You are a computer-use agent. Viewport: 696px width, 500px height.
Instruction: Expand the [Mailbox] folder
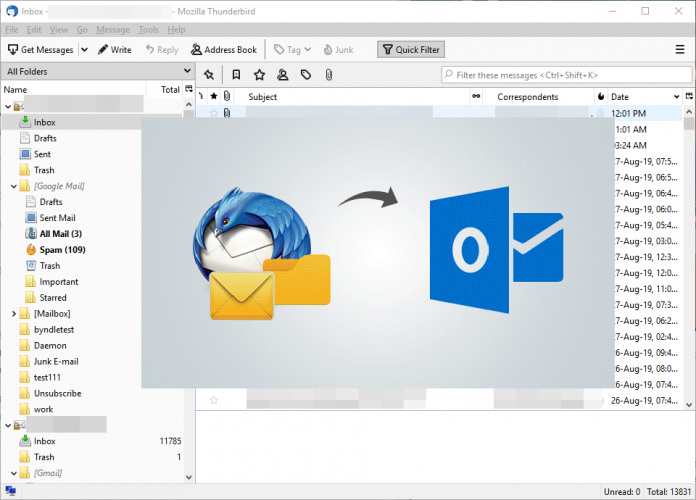14,313
